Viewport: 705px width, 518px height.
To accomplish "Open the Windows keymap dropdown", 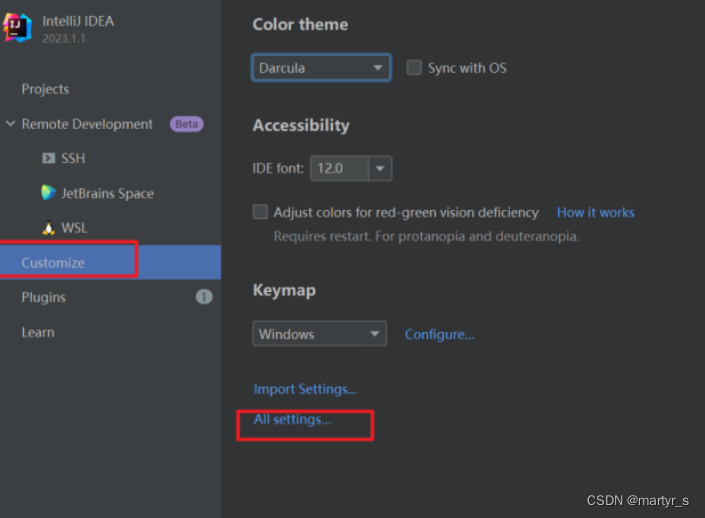I will [319, 334].
